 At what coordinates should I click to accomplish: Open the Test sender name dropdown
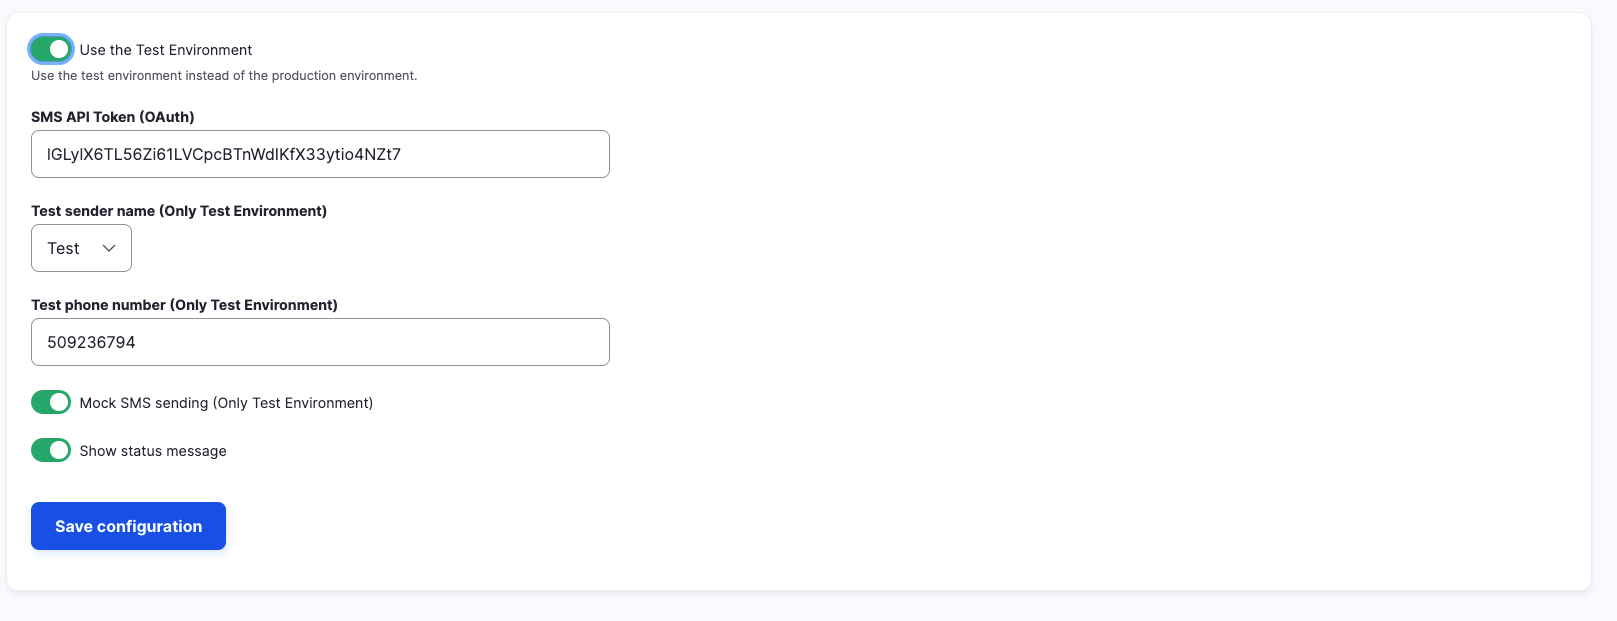(x=81, y=248)
